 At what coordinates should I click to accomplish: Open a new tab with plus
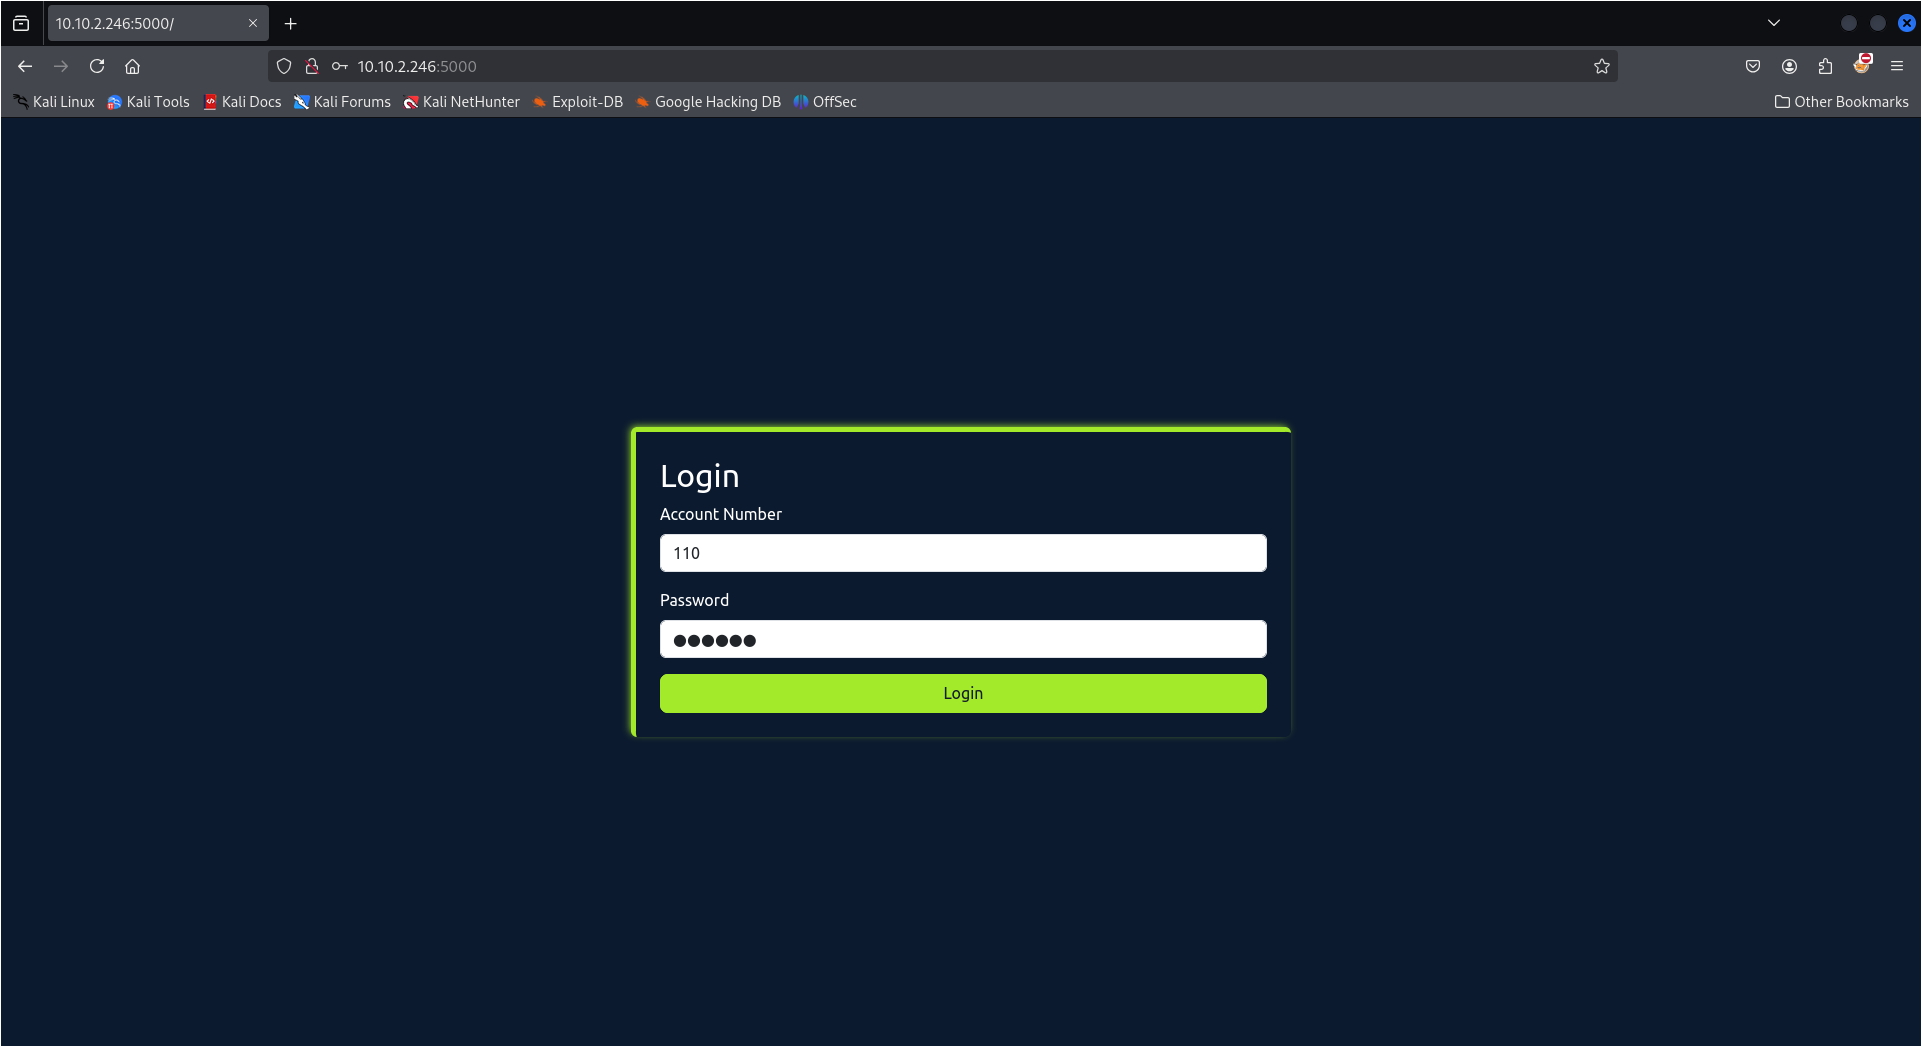click(291, 23)
